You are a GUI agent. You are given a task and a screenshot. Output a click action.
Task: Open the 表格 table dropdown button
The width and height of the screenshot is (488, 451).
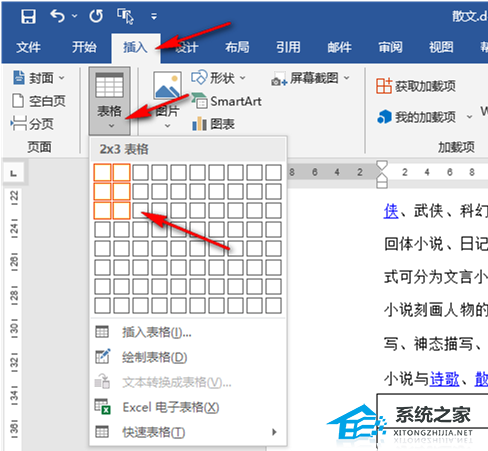[x=109, y=101]
